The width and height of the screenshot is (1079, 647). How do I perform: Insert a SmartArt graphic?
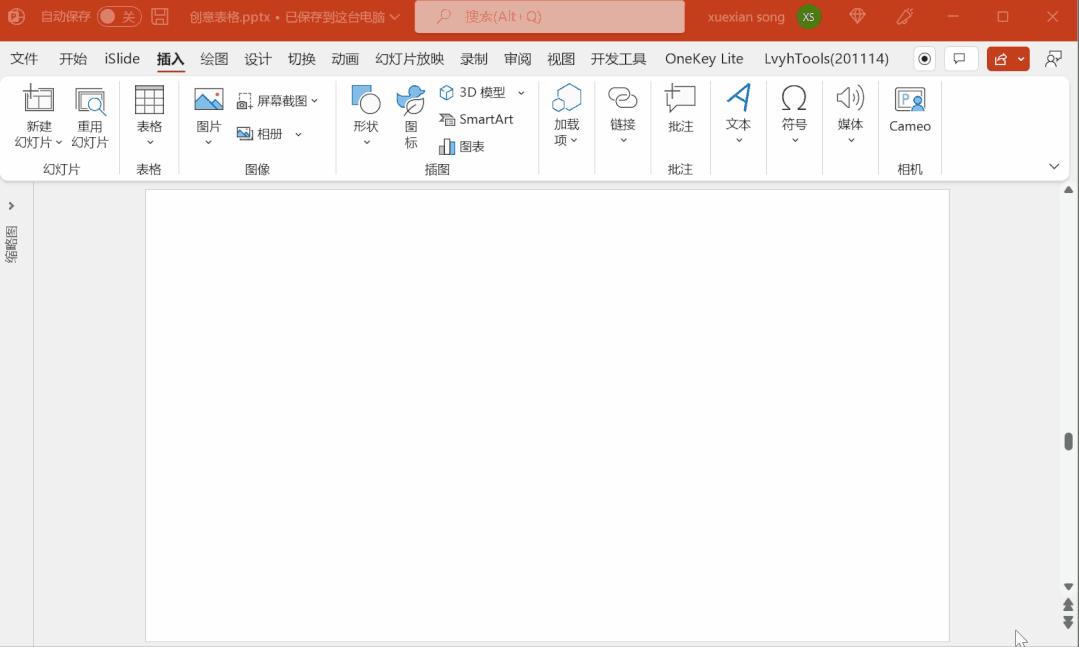[x=476, y=119]
